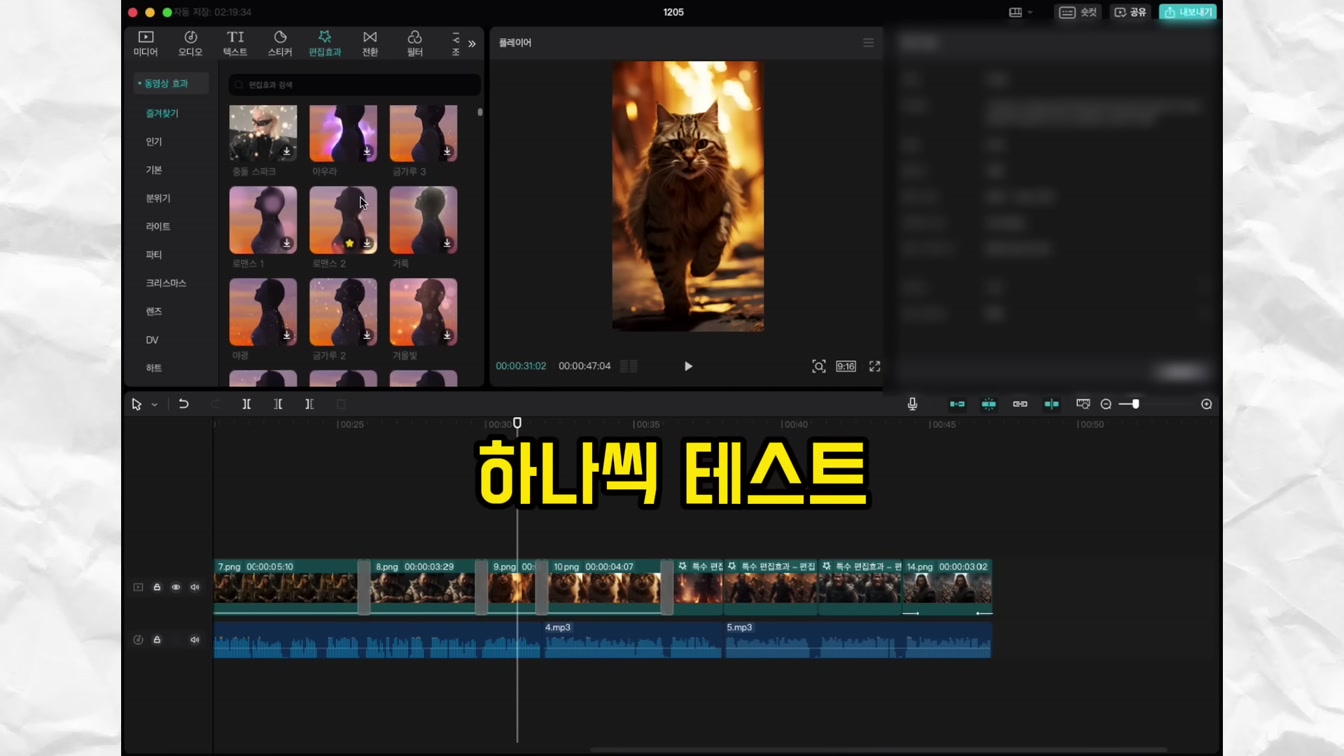Mute the audio track speaker icon
Image resolution: width=1344 pixels, height=756 pixels.
[195, 640]
